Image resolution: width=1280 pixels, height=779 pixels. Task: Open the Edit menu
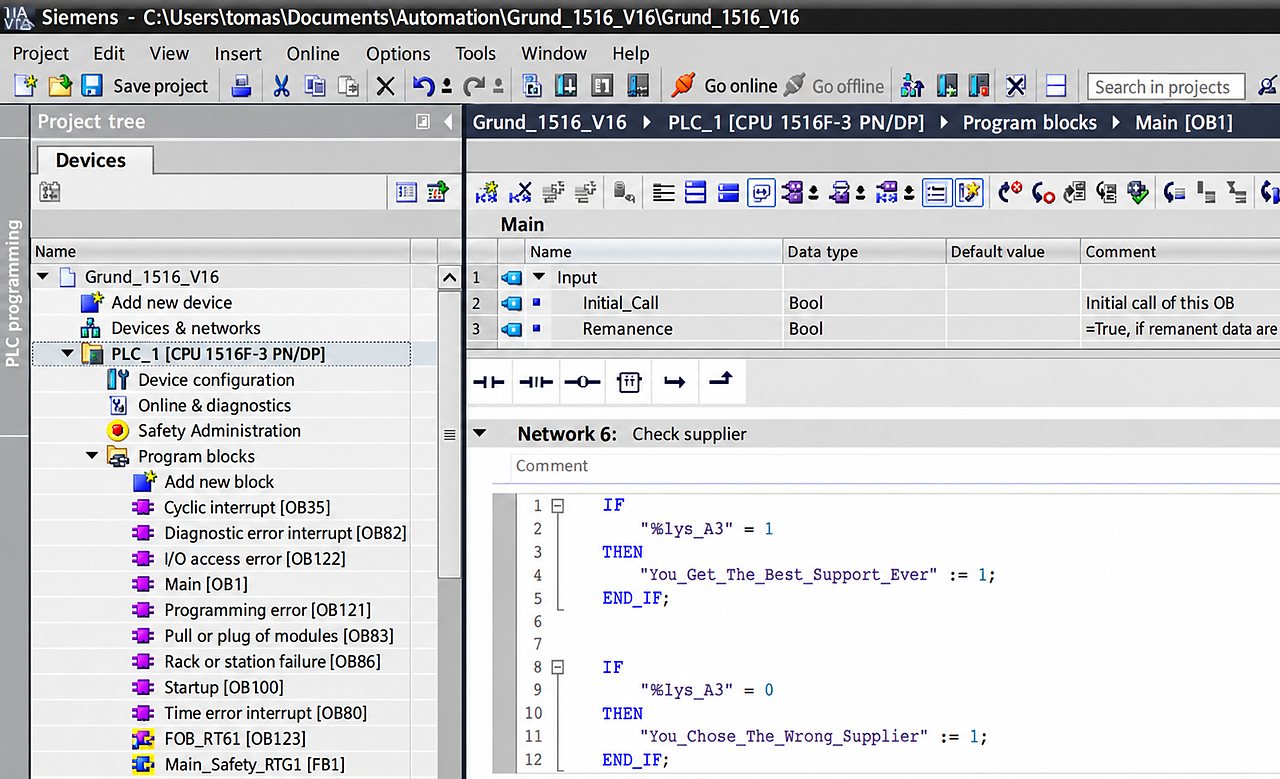click(x=109, y=53)
